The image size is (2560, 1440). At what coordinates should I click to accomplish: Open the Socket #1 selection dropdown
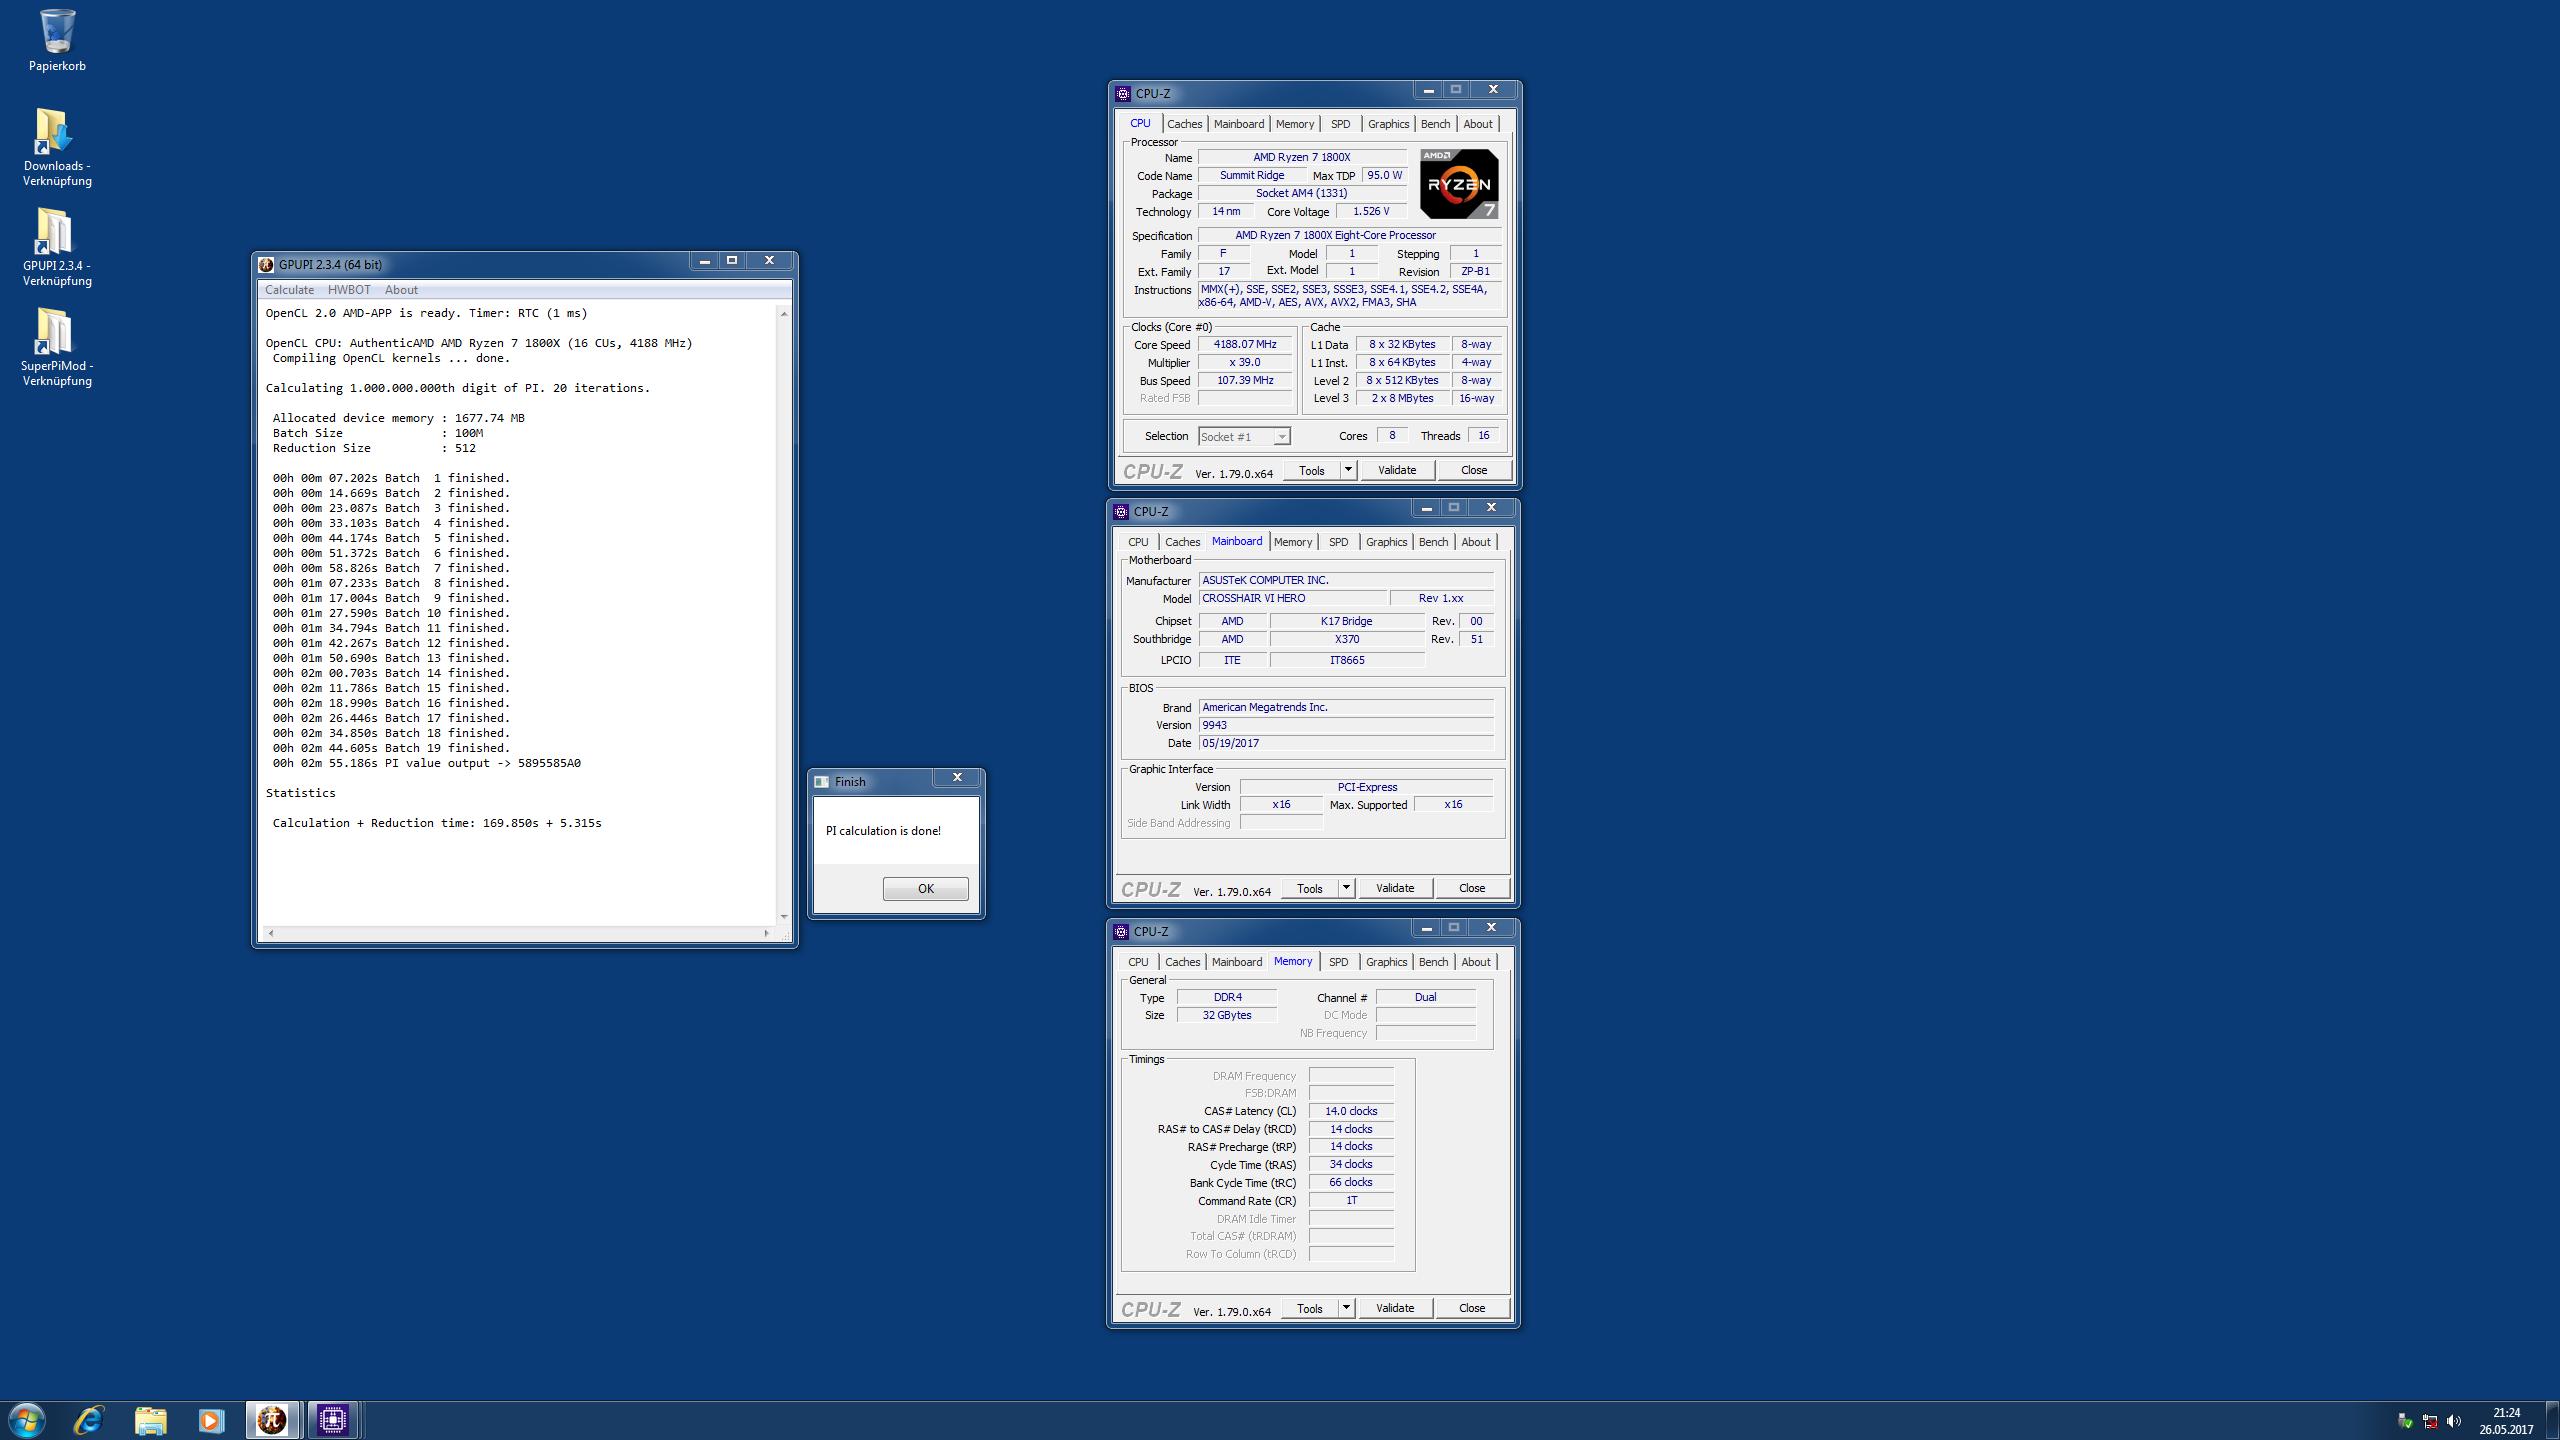click(x=1244, y=437)
